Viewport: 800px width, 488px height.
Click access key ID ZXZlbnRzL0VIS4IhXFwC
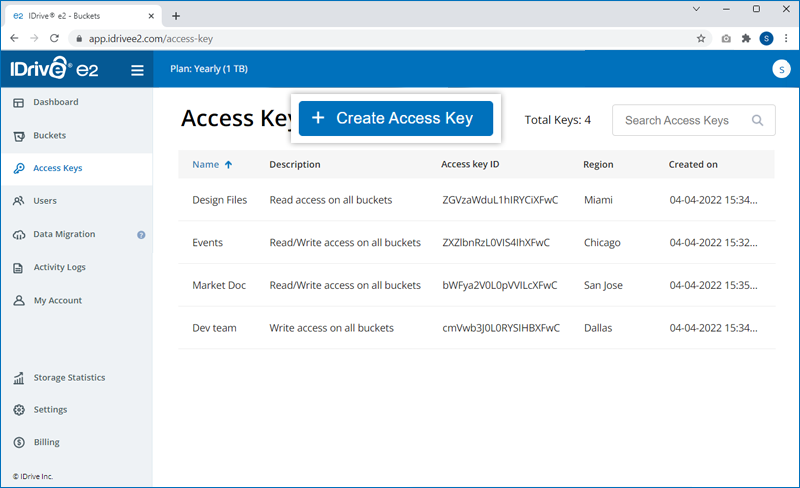tap(496, 242)
